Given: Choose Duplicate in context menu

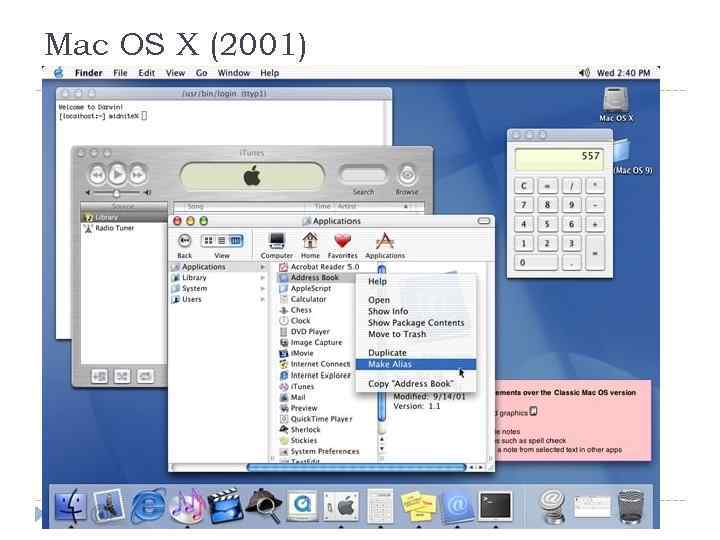Looking at the screenshot, I should coord(416,353).
